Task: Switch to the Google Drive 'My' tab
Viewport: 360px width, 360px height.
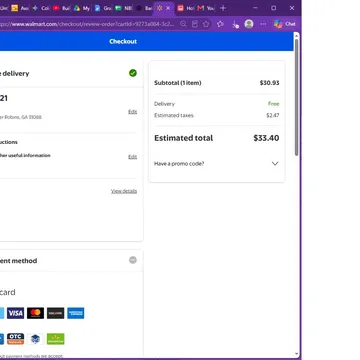Action: point(82,8)
